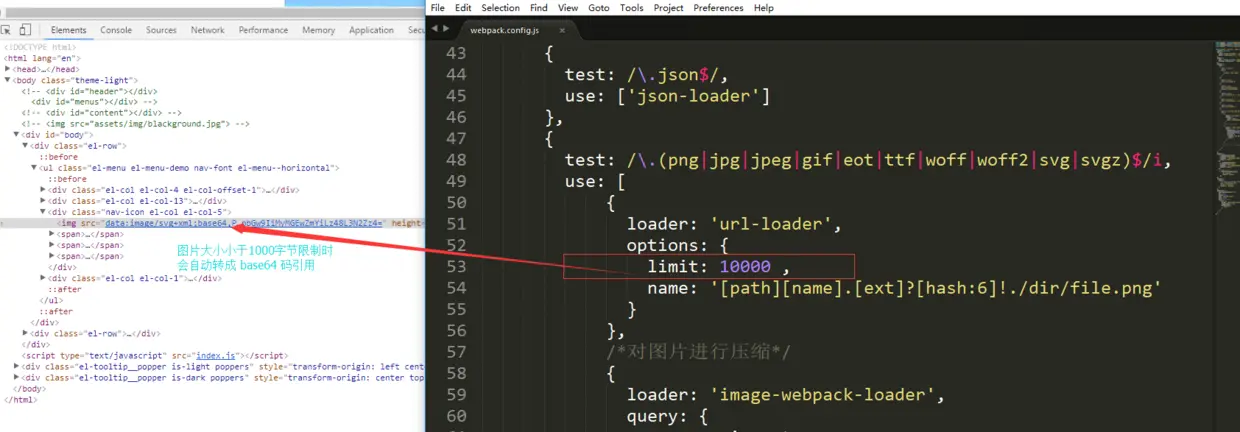The image size is (1240, 432).
Task: Select the highlighted img element row
Action: pos(212,223)
